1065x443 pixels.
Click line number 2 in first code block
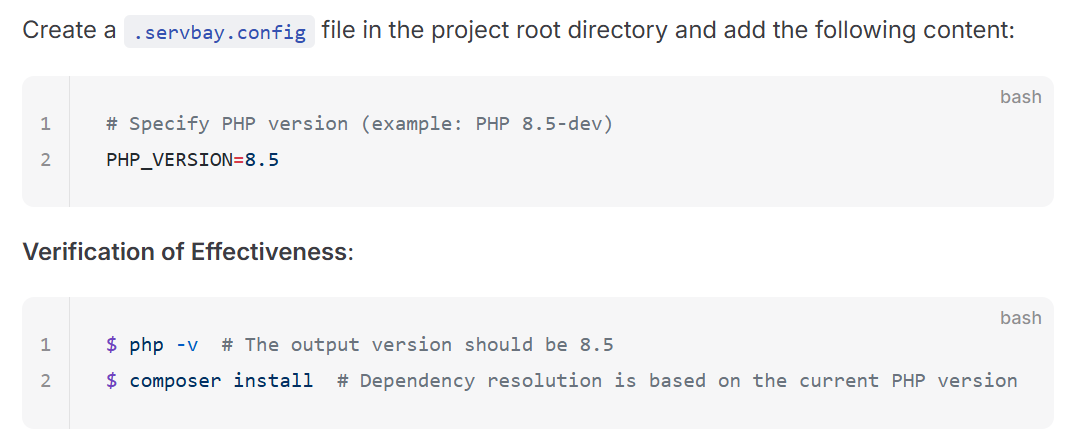point(46,160)
